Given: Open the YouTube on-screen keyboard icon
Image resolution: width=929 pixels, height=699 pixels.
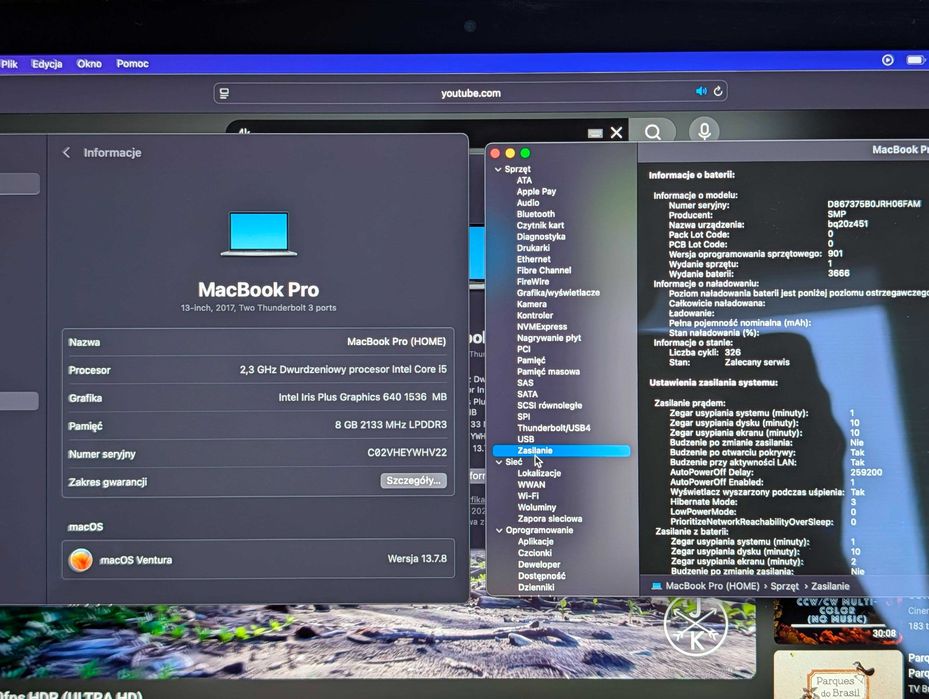Looking at the screenshot, I should point(595,133).
